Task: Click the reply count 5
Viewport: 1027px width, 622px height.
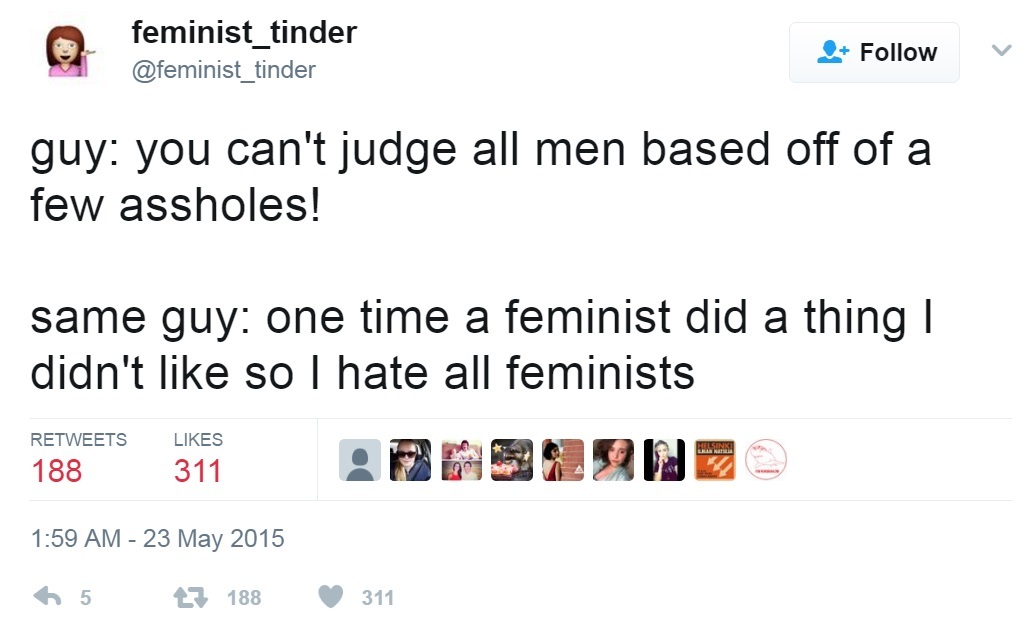Action: tap(86, 597)
